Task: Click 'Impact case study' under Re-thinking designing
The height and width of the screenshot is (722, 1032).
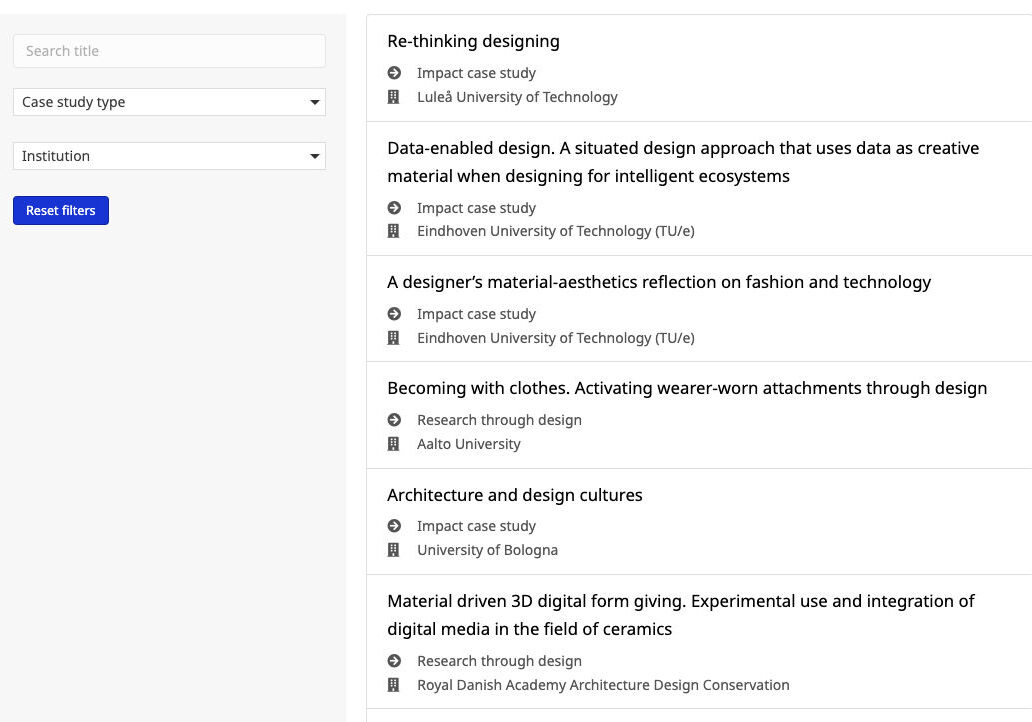Action: point(477,72)
